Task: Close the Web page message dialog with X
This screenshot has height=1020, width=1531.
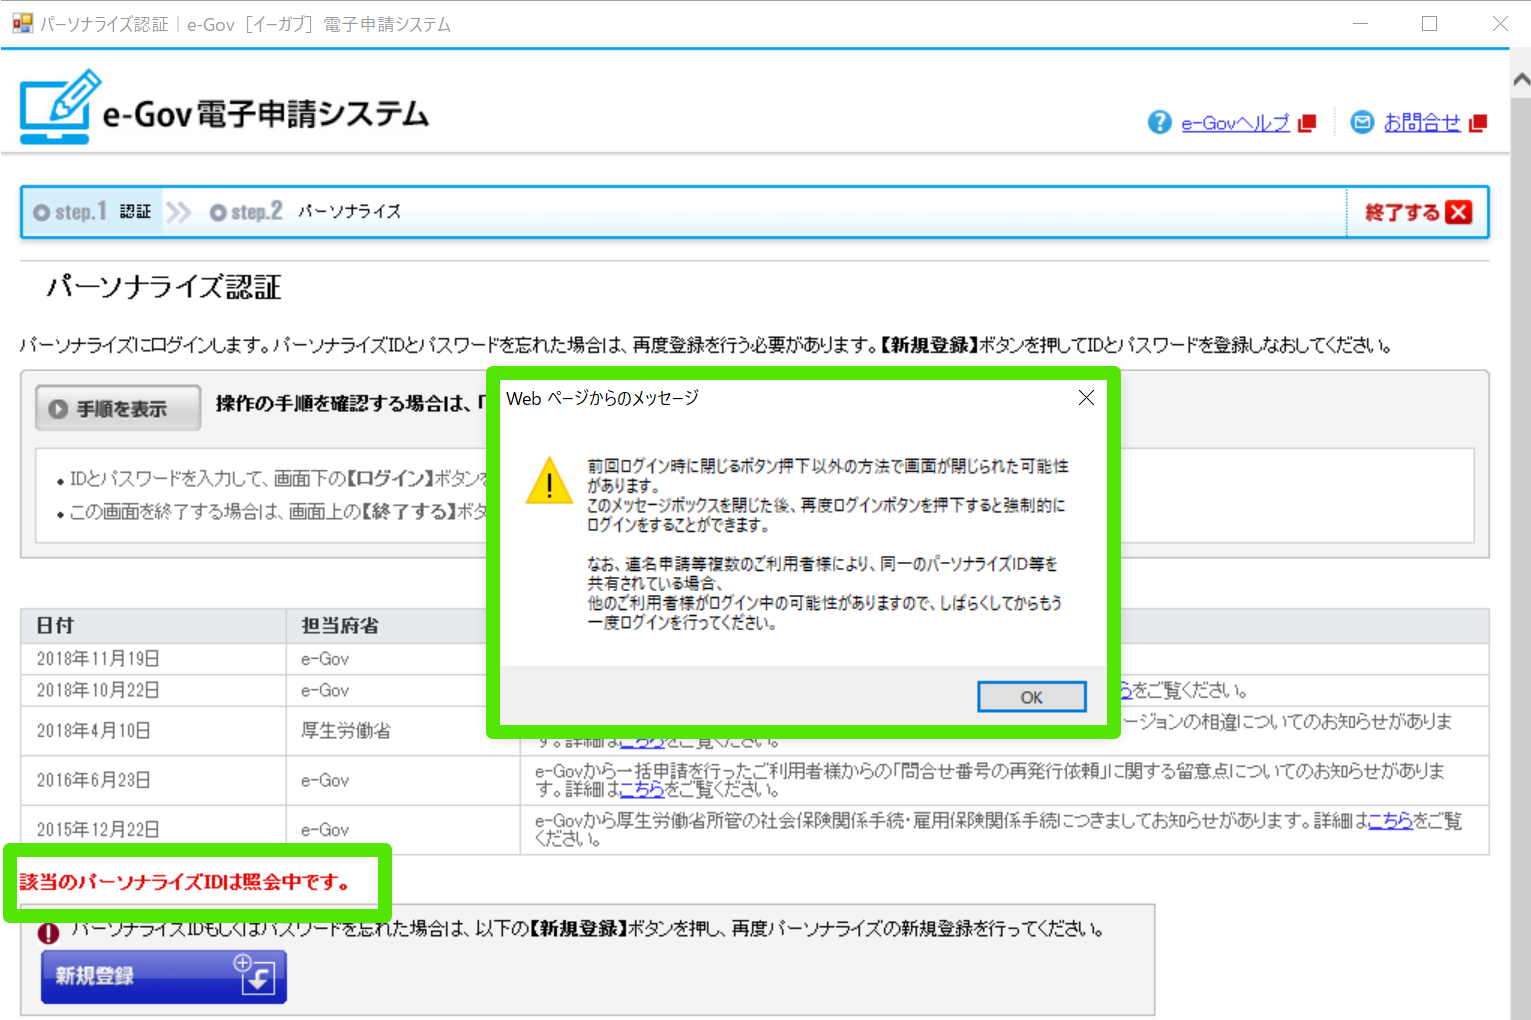Action: 1086,398
